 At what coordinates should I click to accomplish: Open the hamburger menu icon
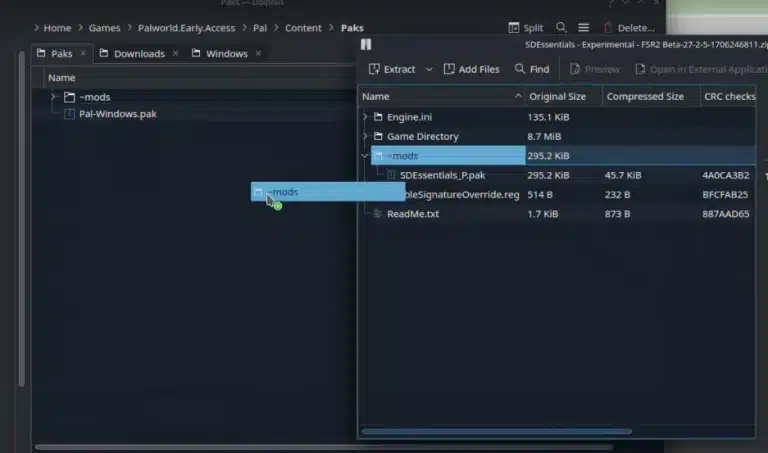tap(583, 27)
